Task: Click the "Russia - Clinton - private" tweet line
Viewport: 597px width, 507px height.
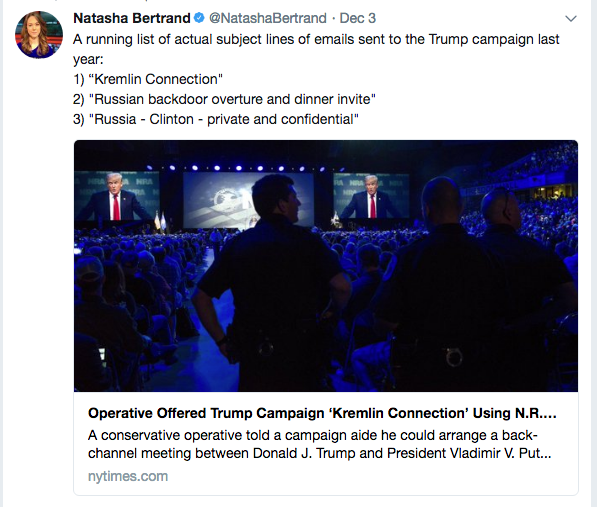Action: click(216, 119)
